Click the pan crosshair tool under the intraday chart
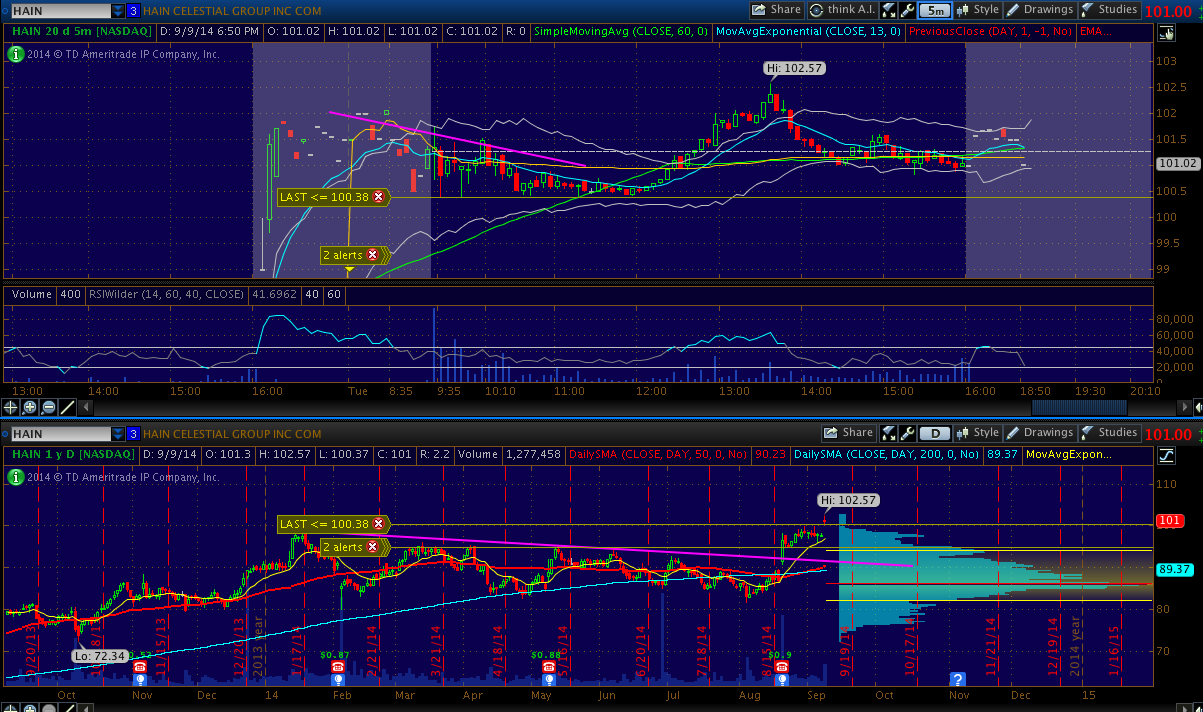The width and height of the screenshot is (1203, 712). [11, 407]
